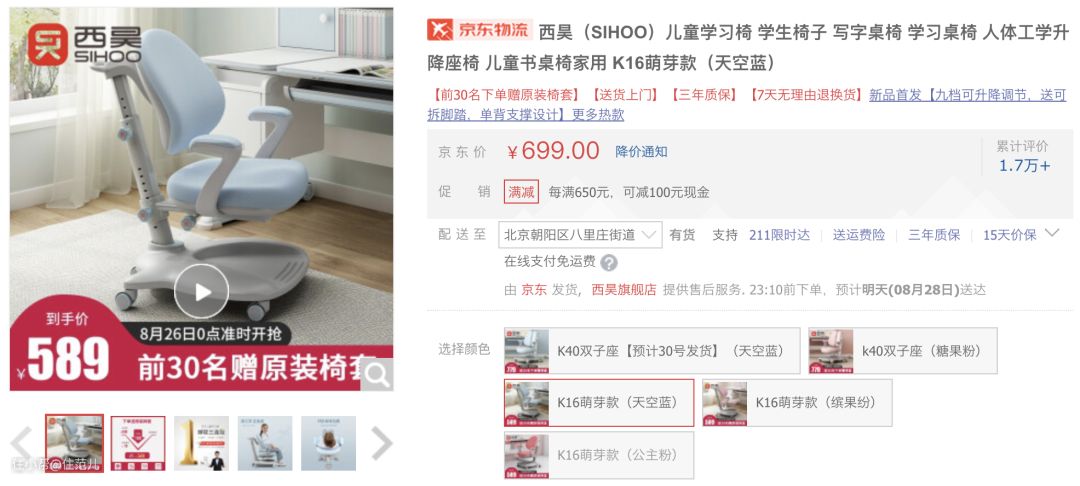Screen dimensions: 1080x486
Task: Click the magnifier zoom icon on product image
Action: coord(377,374)
